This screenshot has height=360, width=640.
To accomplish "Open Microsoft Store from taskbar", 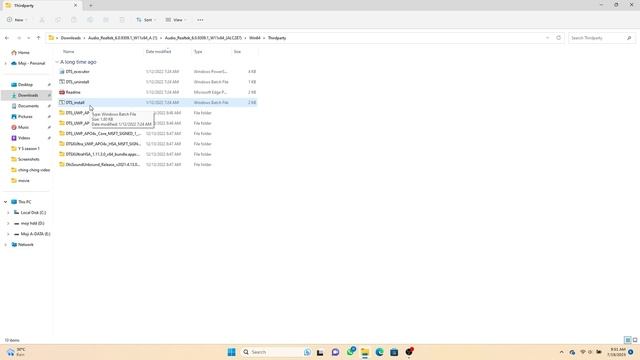I will [394, 352].
